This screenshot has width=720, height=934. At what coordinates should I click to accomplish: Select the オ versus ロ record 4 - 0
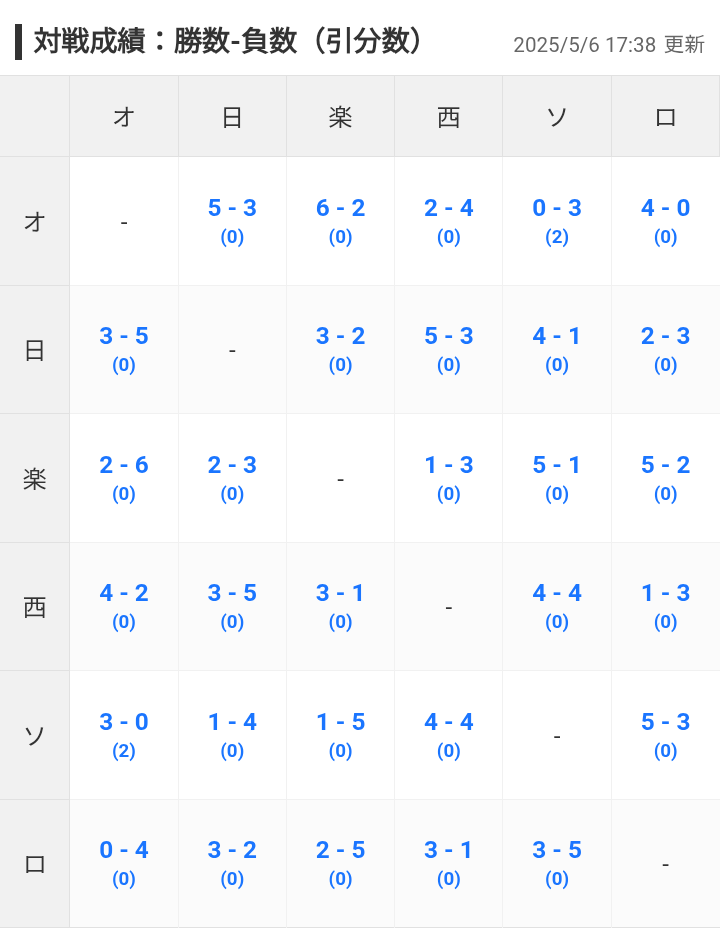pyautogui.click(x=665, y=220)
